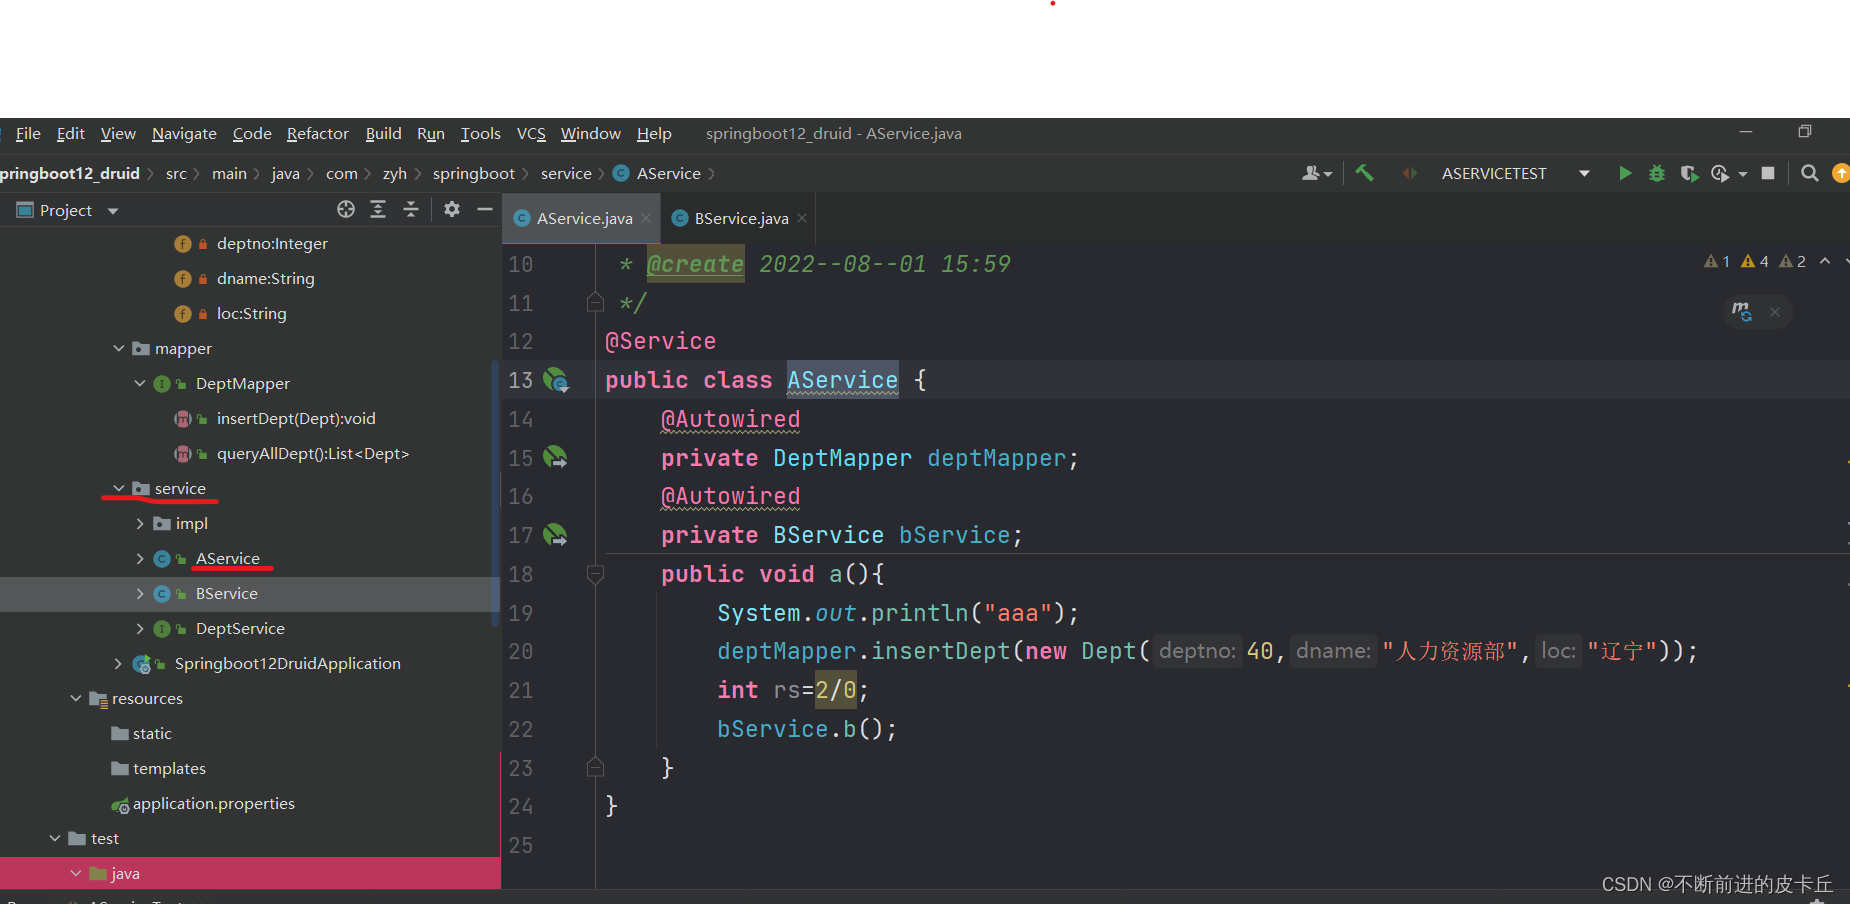The image size is (1850, 904).
Task: Expand Springboot12DruidApplication node
Action: point(119,663)
